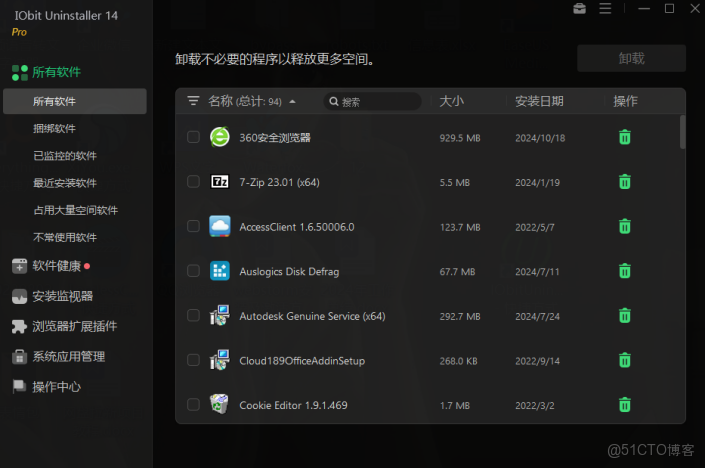706x468 pixels.
Task: Click the 软件健康 sidebar icon
Action: click(19, 266)
